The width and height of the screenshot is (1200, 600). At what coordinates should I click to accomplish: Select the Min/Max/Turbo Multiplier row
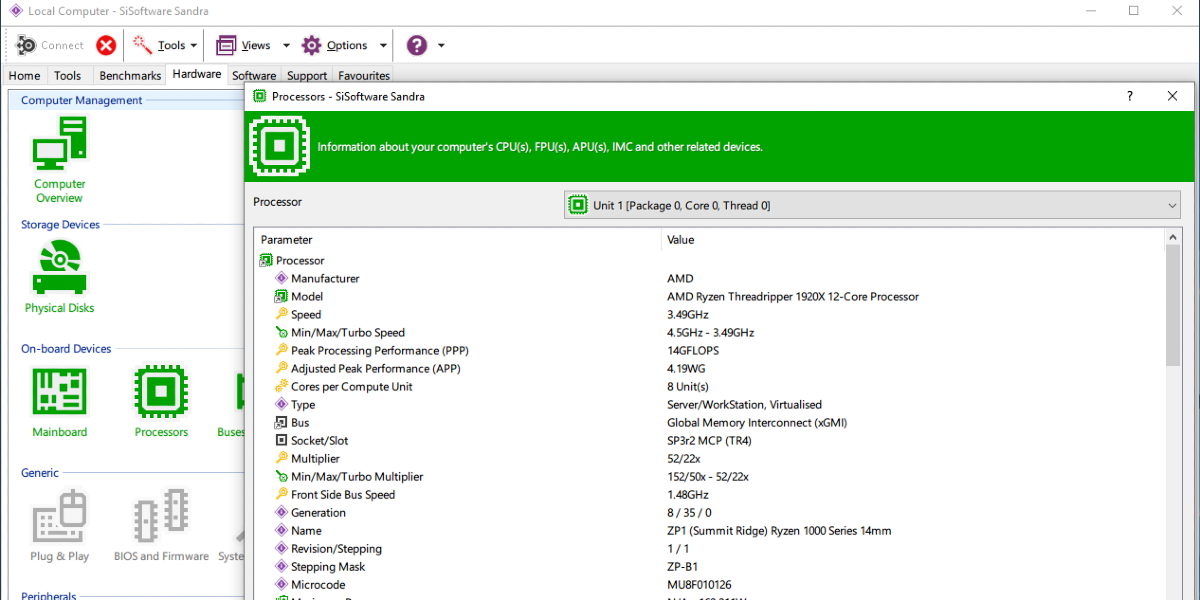pyautogui.click(x=710, y=476)
